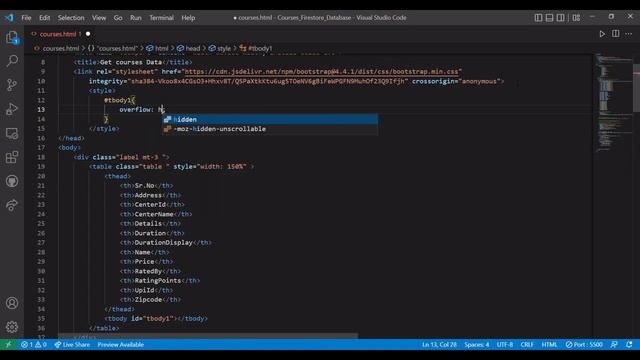Click #tbody1 breadcrumb item
640x360 pixels.
coord(256,48)
